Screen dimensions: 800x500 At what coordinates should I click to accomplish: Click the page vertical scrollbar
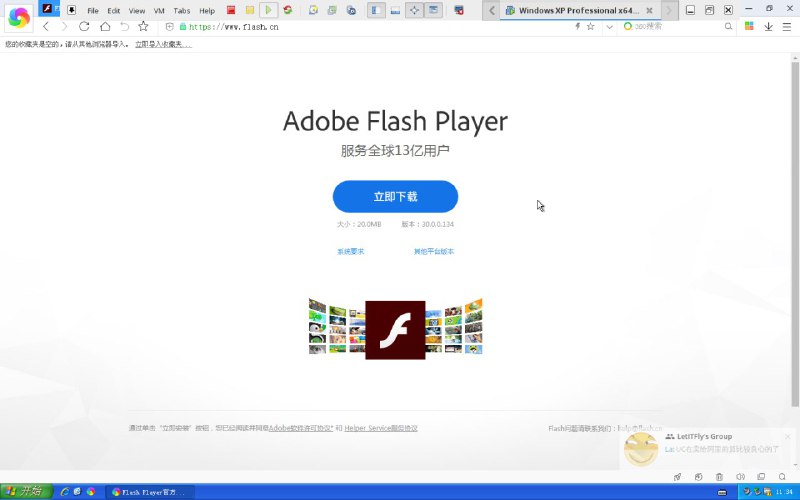(x=795, y=235)
